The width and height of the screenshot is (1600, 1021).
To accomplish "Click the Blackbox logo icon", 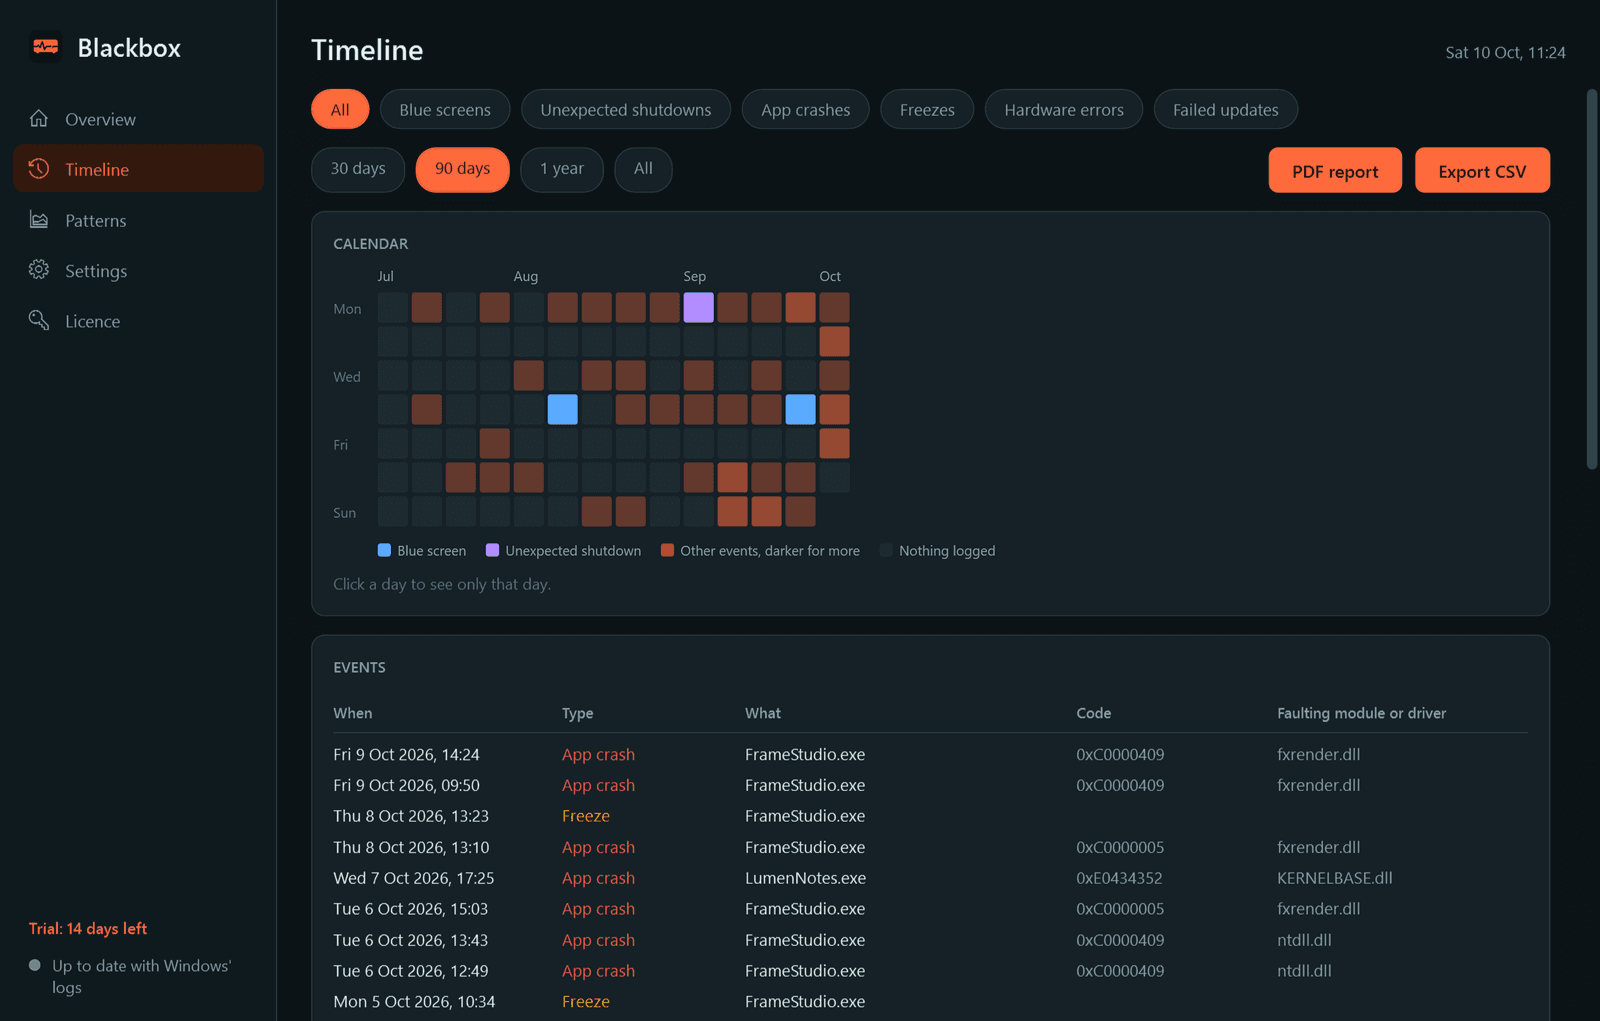I will tap(45, 47).
